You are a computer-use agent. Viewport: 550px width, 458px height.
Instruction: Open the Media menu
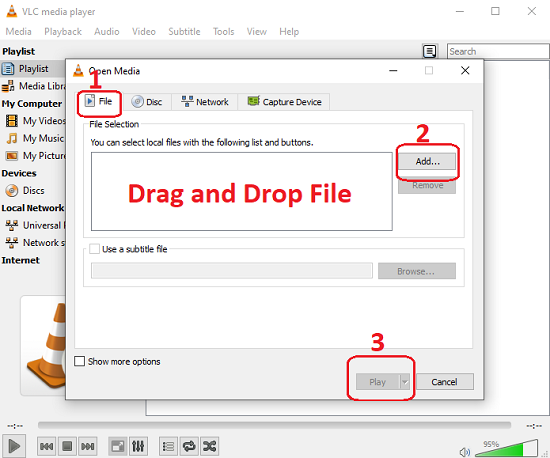[19, 32]
